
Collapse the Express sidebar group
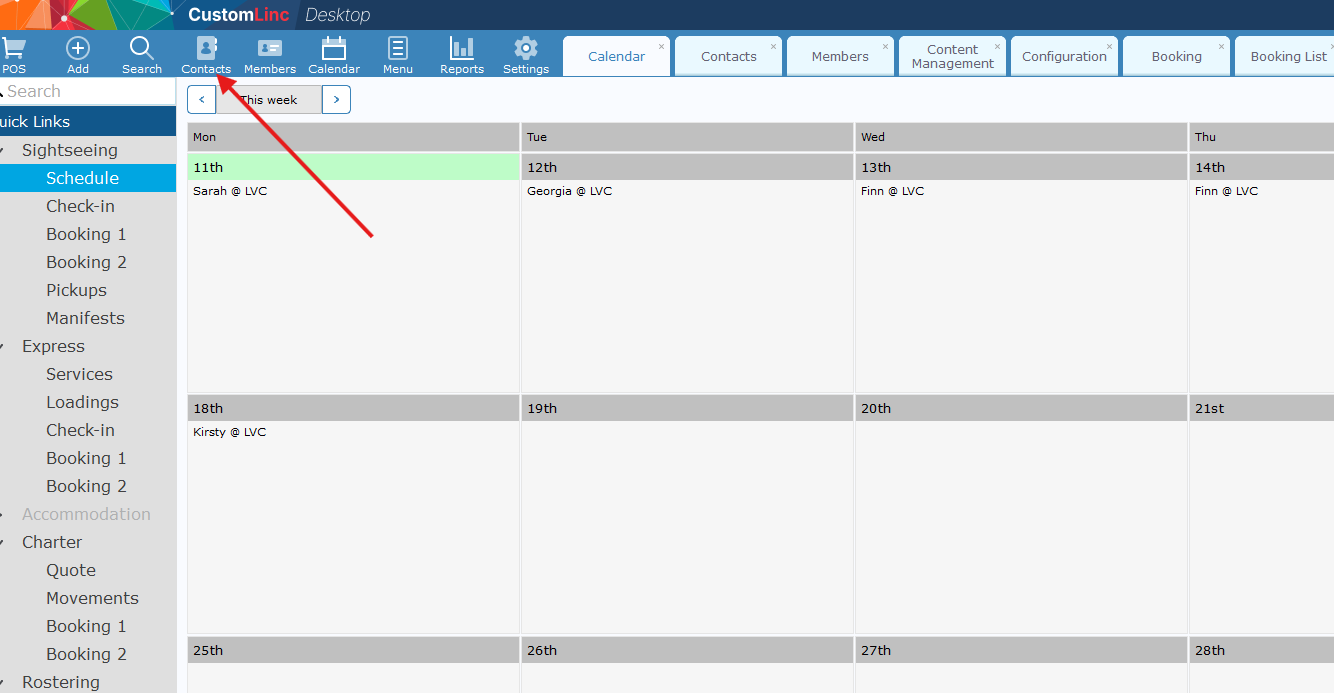[4, 347]
